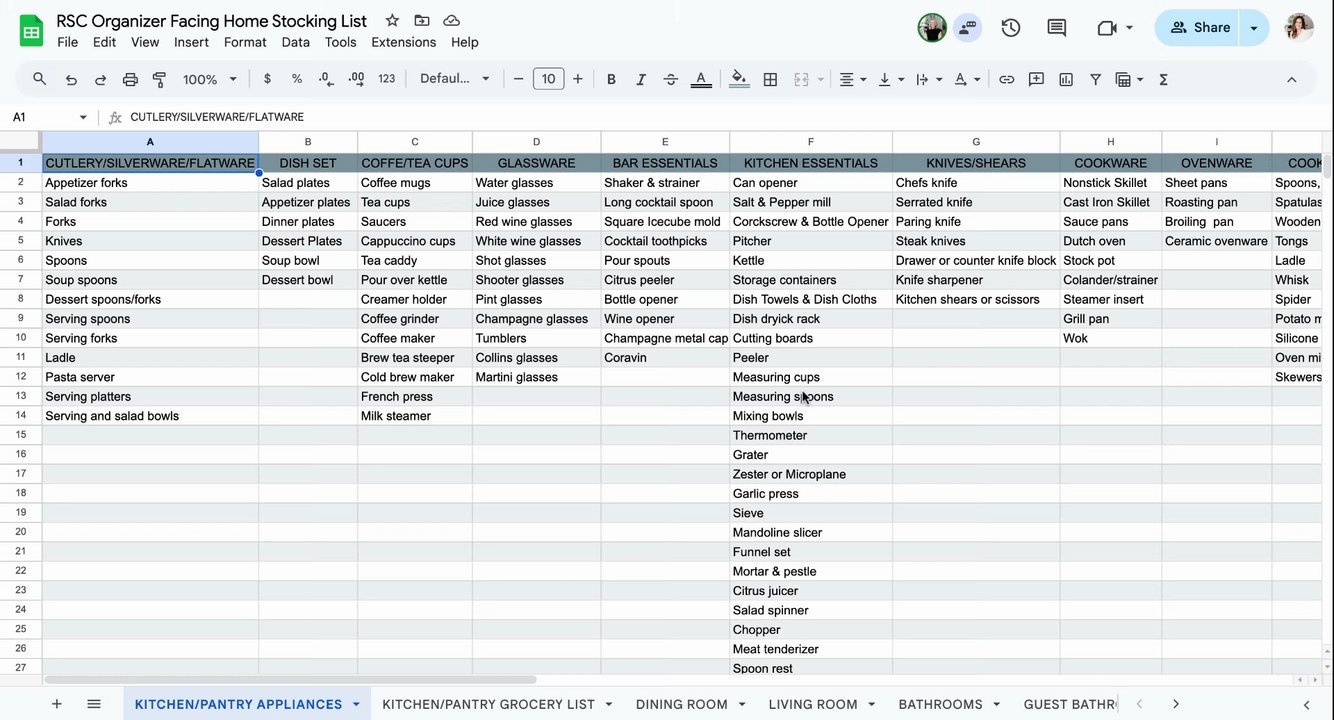Image resolution: width=1334 pixels, height=720 pixels.
Task: Toggle strikethrough formatting
Action: coord(671,79)
